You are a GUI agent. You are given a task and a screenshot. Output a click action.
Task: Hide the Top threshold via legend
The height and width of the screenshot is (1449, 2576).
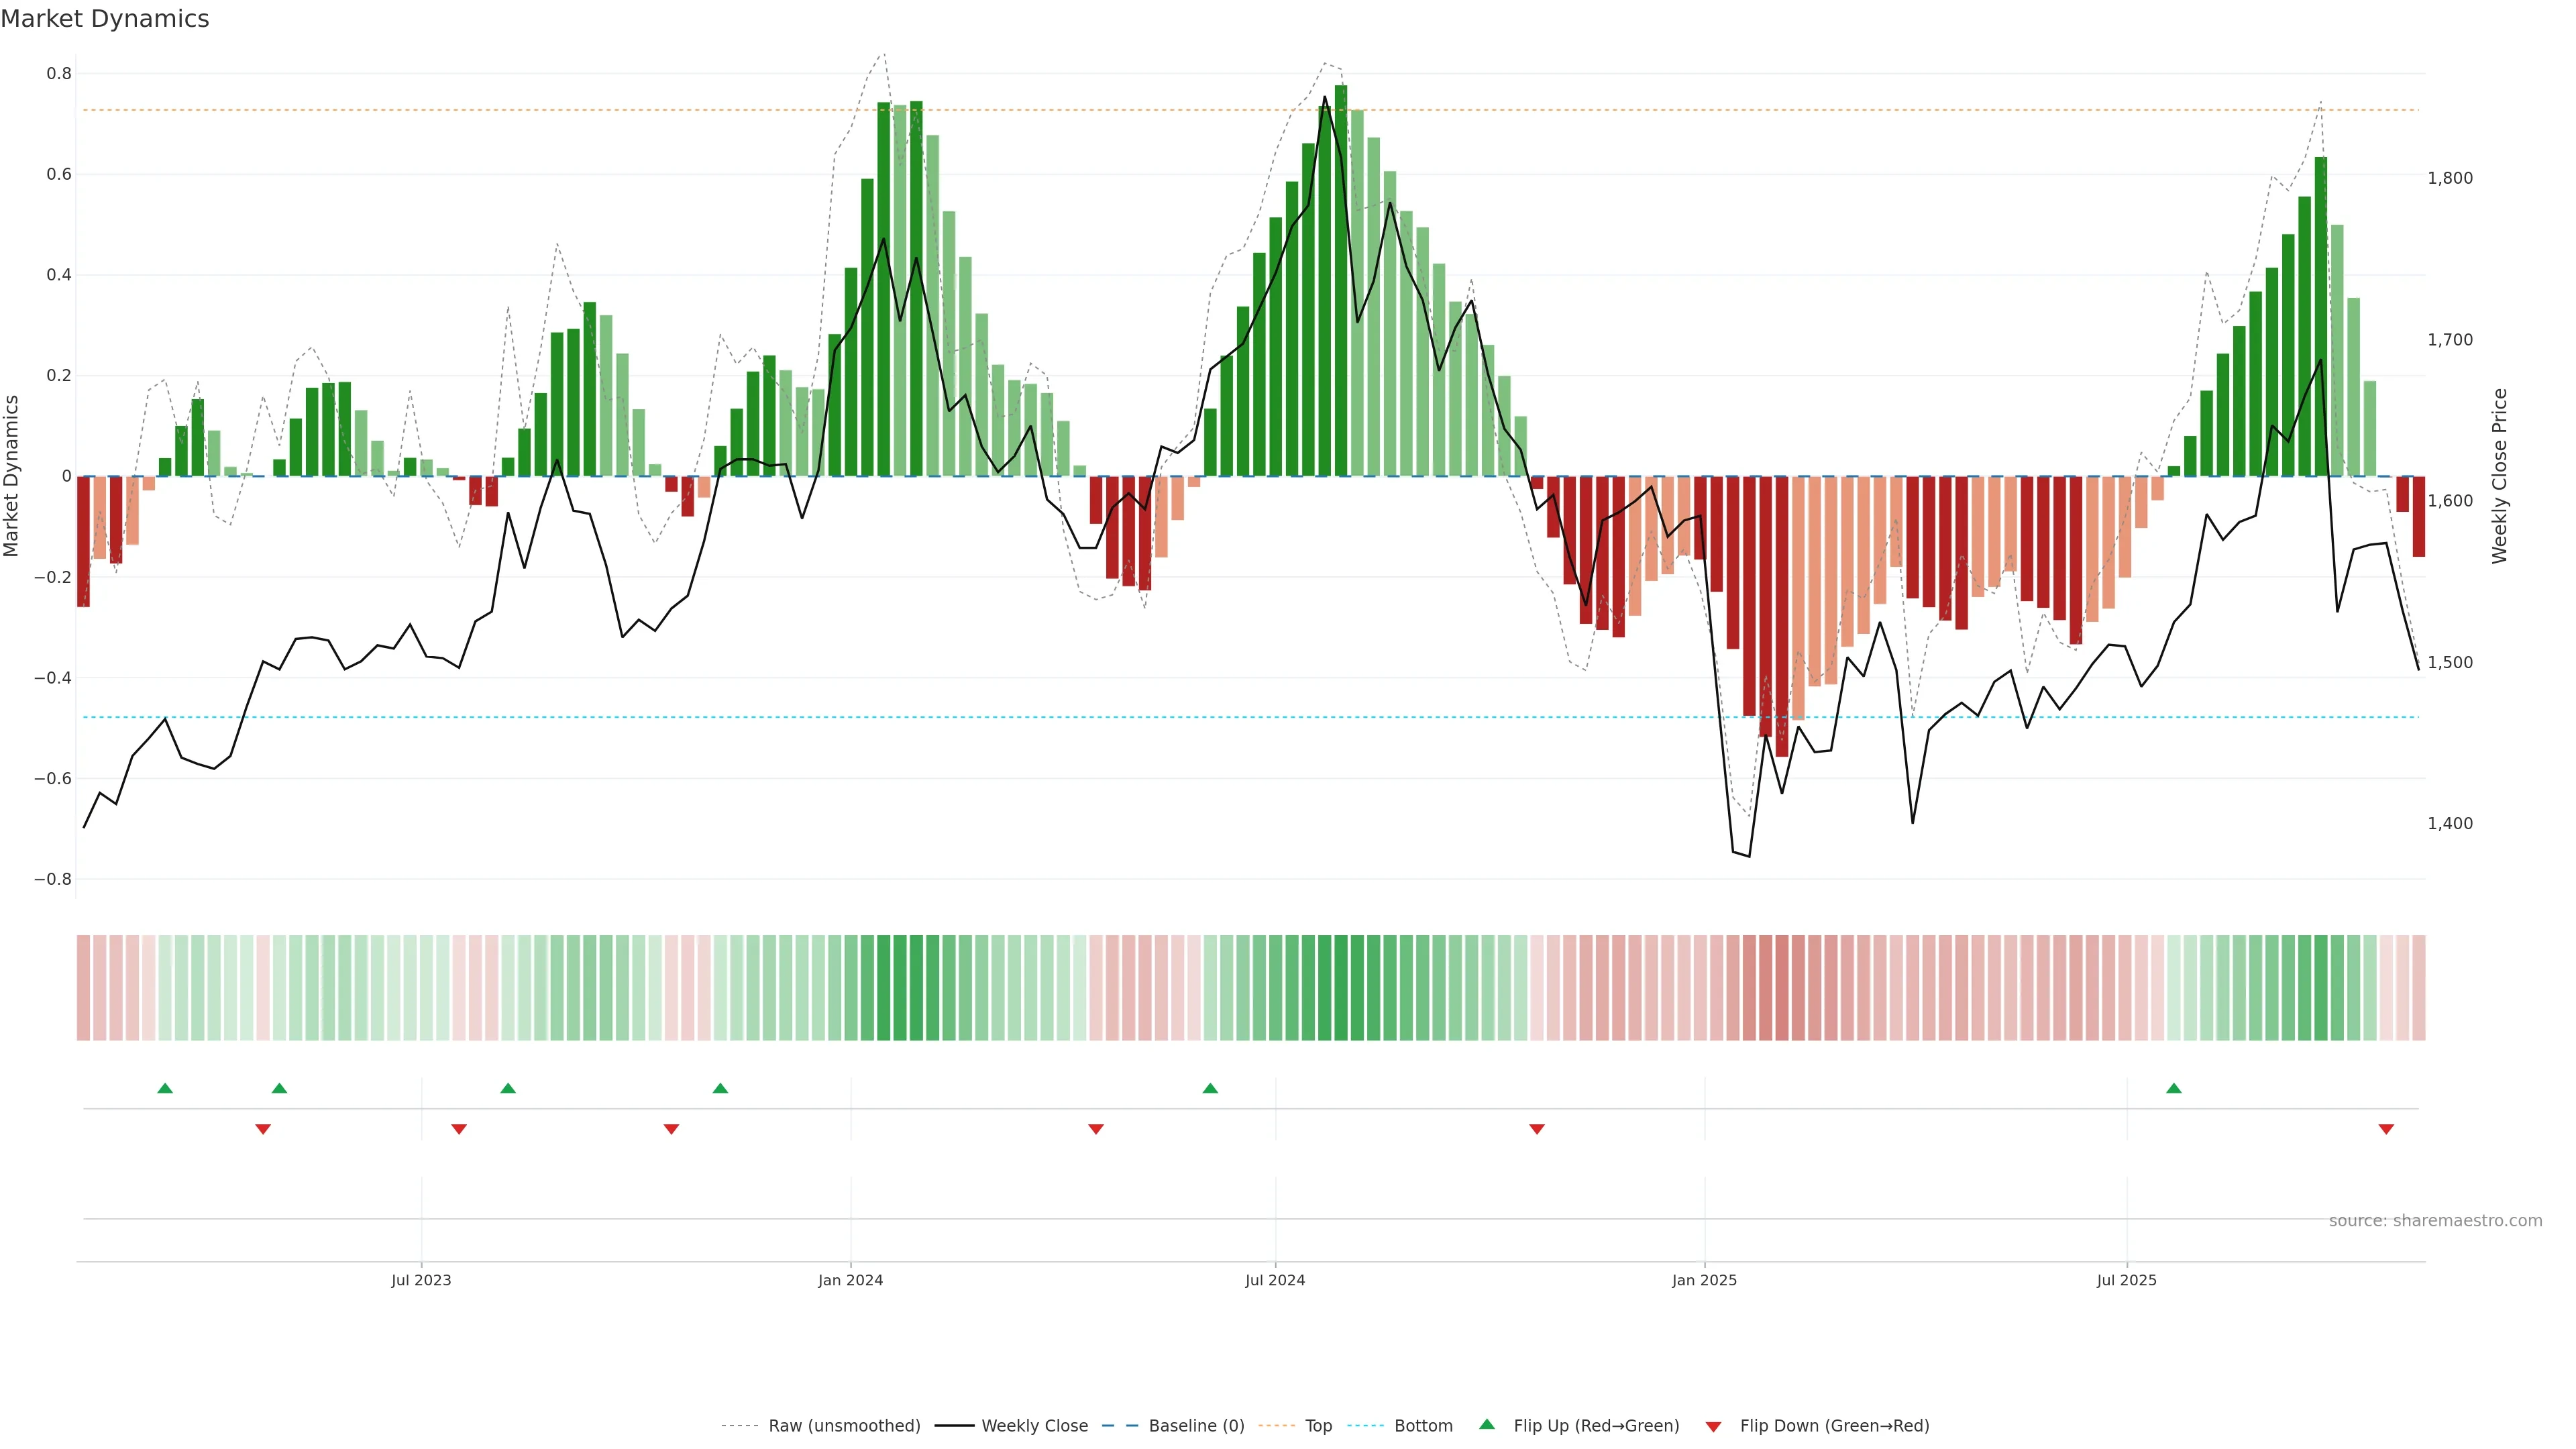(x=1318, y=1426)
